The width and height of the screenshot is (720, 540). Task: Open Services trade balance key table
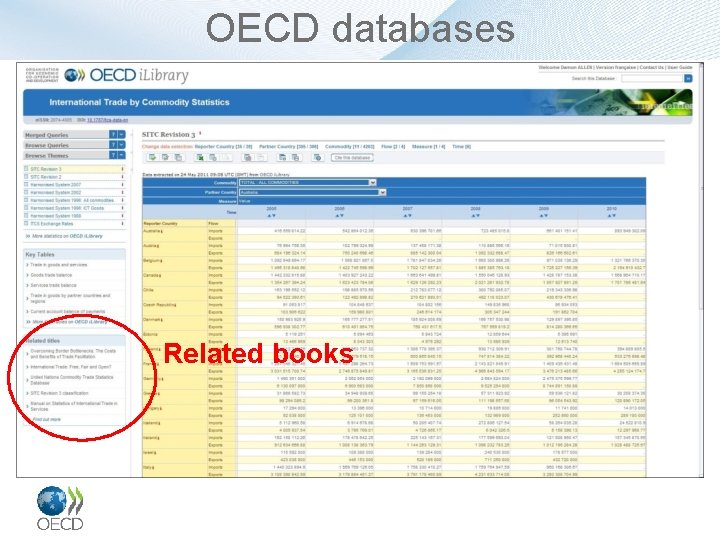click(53, 285)
